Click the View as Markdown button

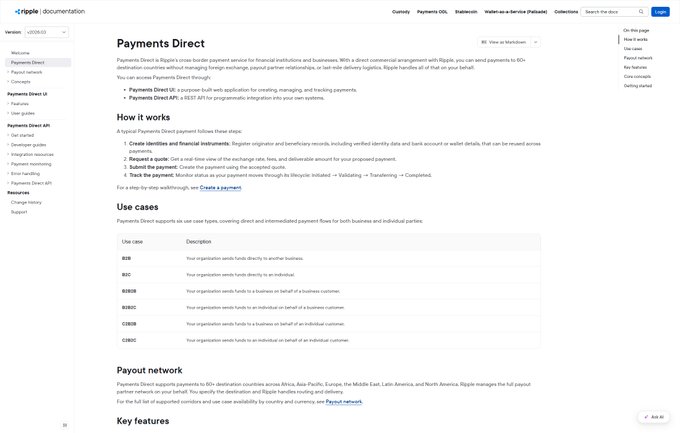[503, 42]
